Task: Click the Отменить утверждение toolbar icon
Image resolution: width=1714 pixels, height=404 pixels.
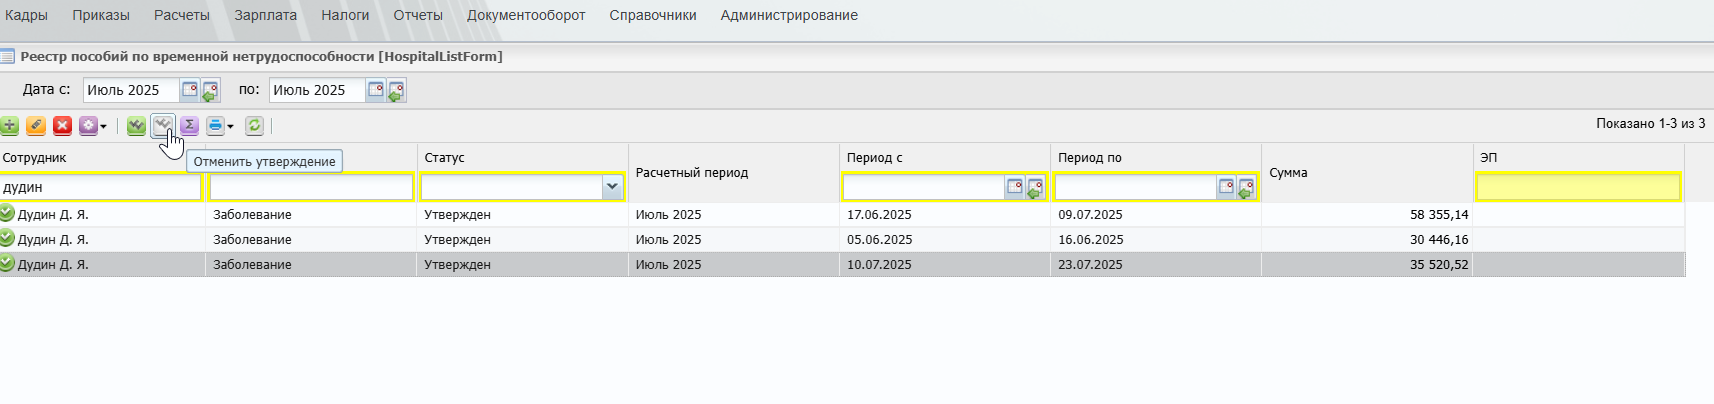Action: tap(163, 125)
